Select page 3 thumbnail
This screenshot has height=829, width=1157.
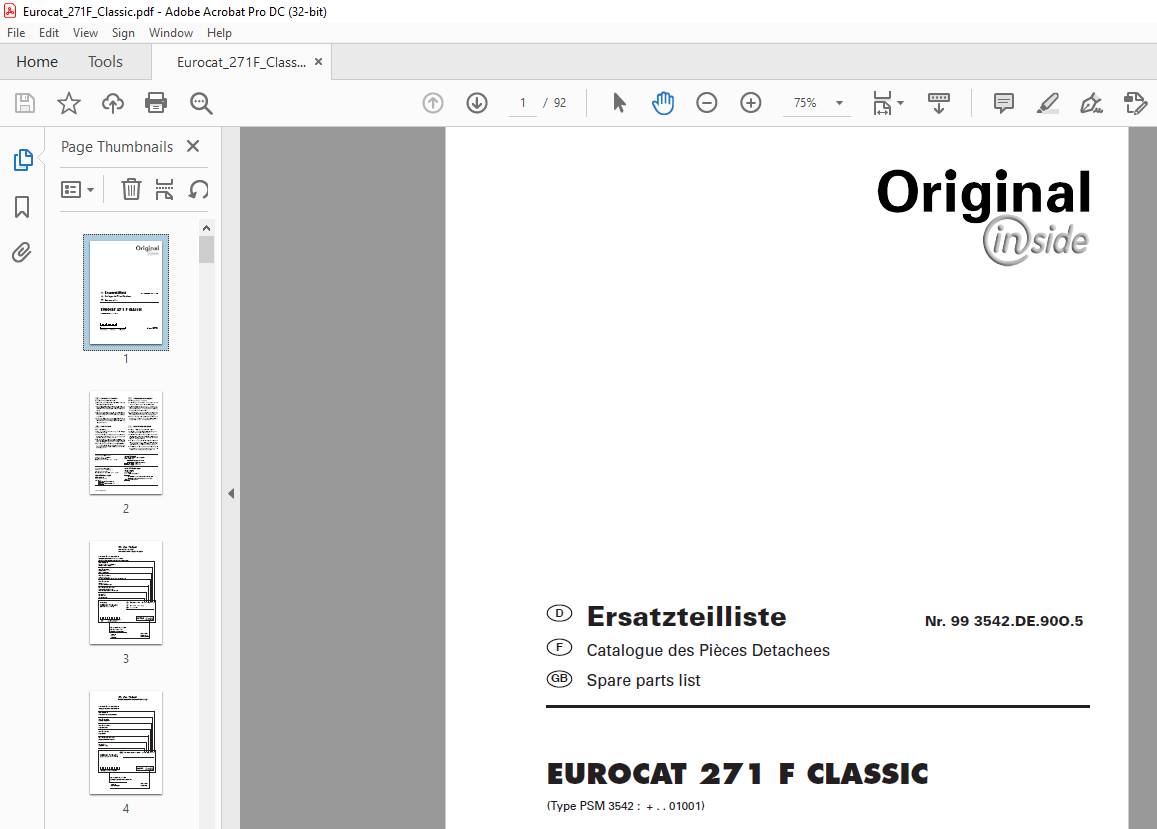point(126,593)
